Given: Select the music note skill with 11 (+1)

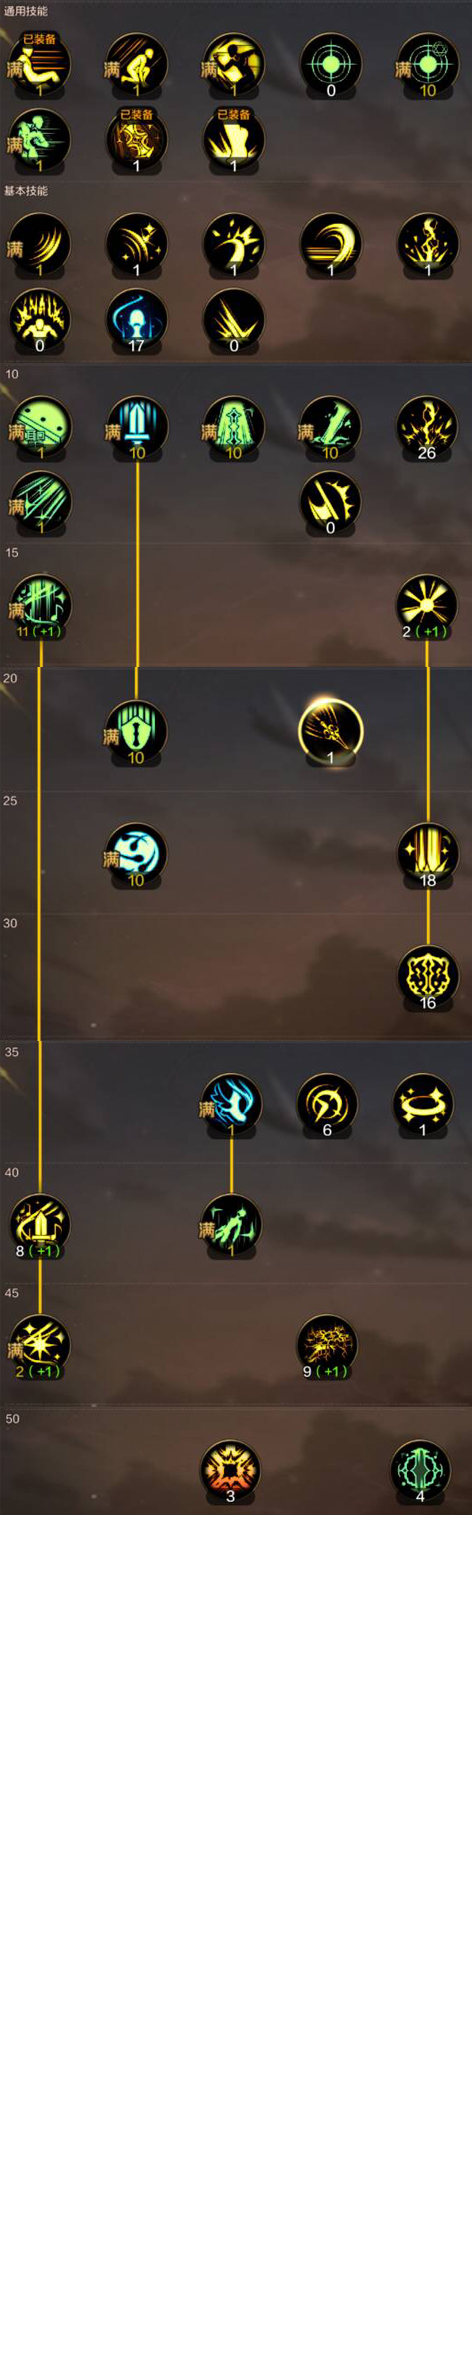Looking at the screenshot, I should tap(40, 606).
